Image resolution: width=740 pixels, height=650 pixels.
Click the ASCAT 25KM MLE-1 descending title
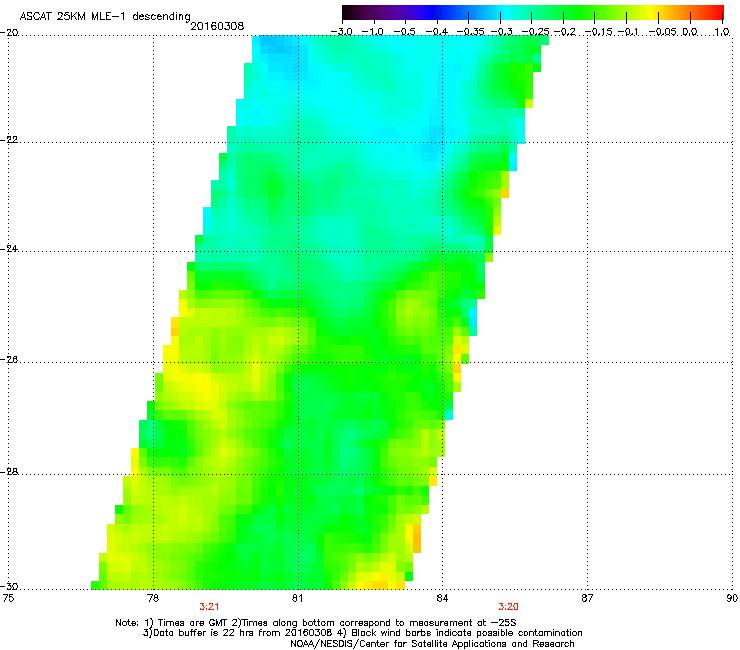[x=105, y=17]
